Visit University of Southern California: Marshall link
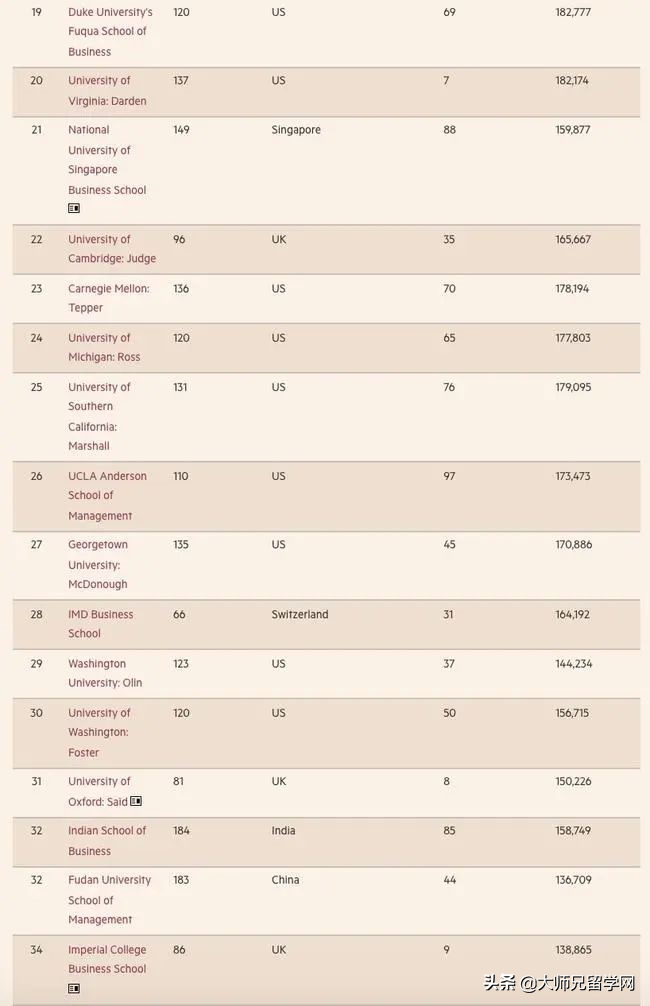This screenshot has width=650, height=1006. coord(99,416)
